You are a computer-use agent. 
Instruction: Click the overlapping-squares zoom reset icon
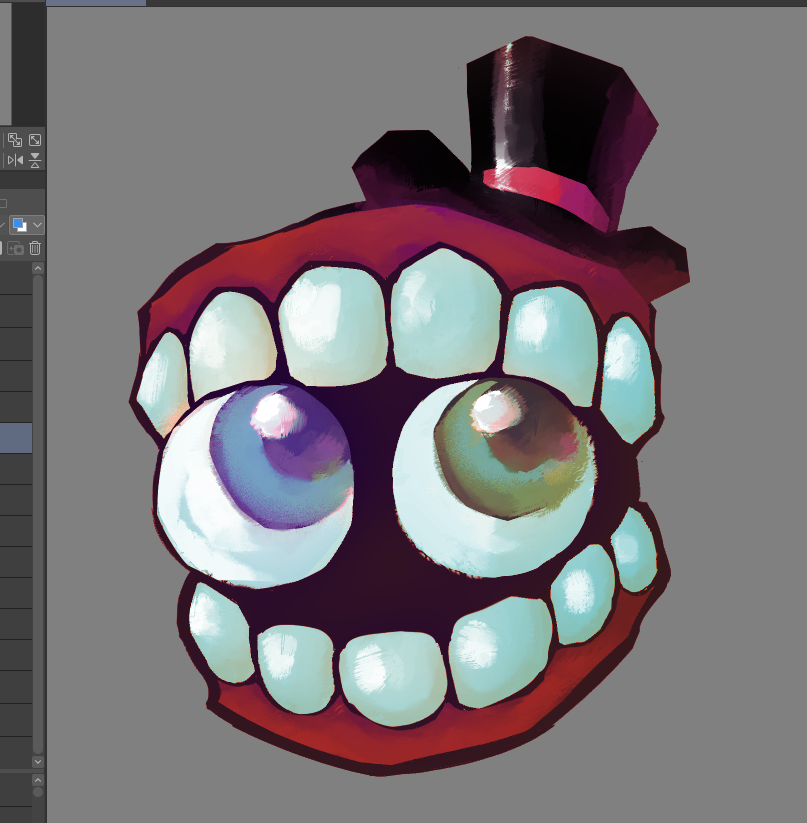[15, 140]
